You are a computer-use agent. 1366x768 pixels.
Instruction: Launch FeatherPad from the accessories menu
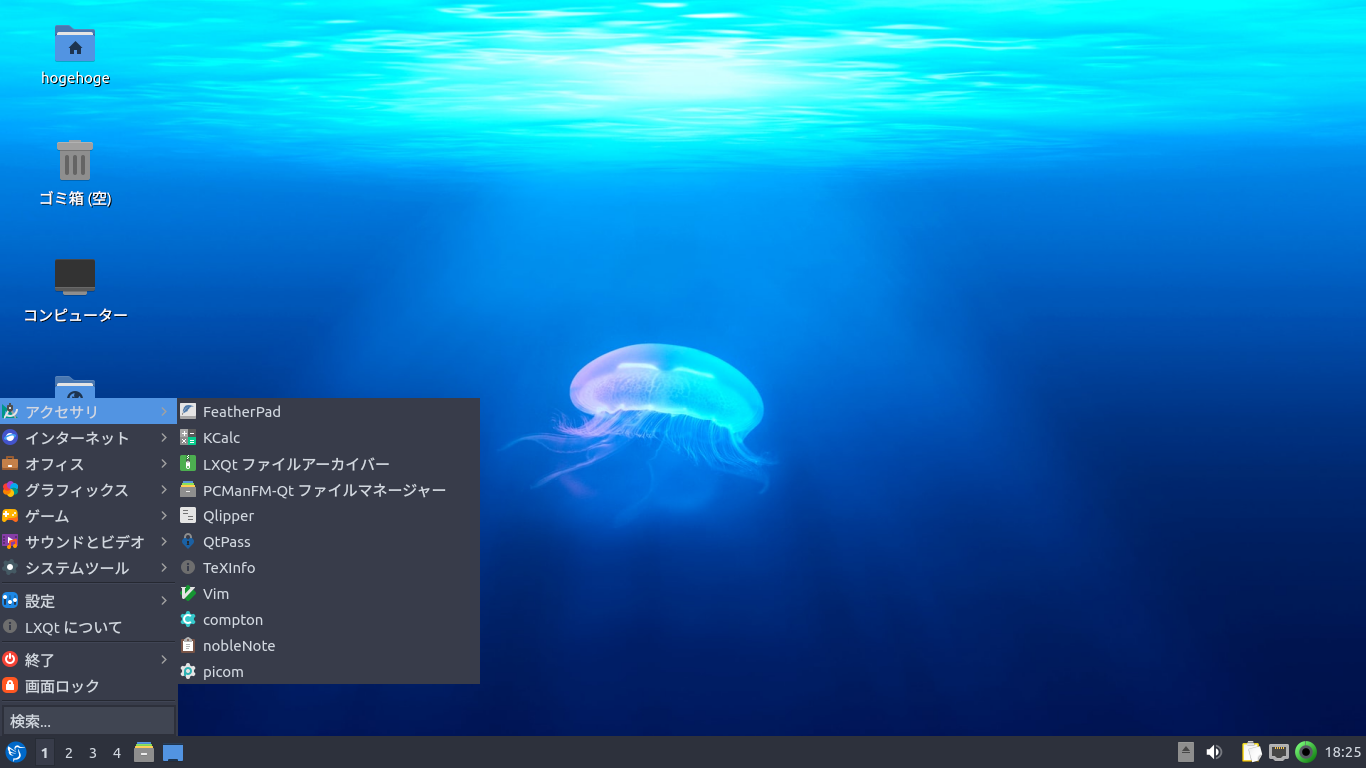click(240, 411)
